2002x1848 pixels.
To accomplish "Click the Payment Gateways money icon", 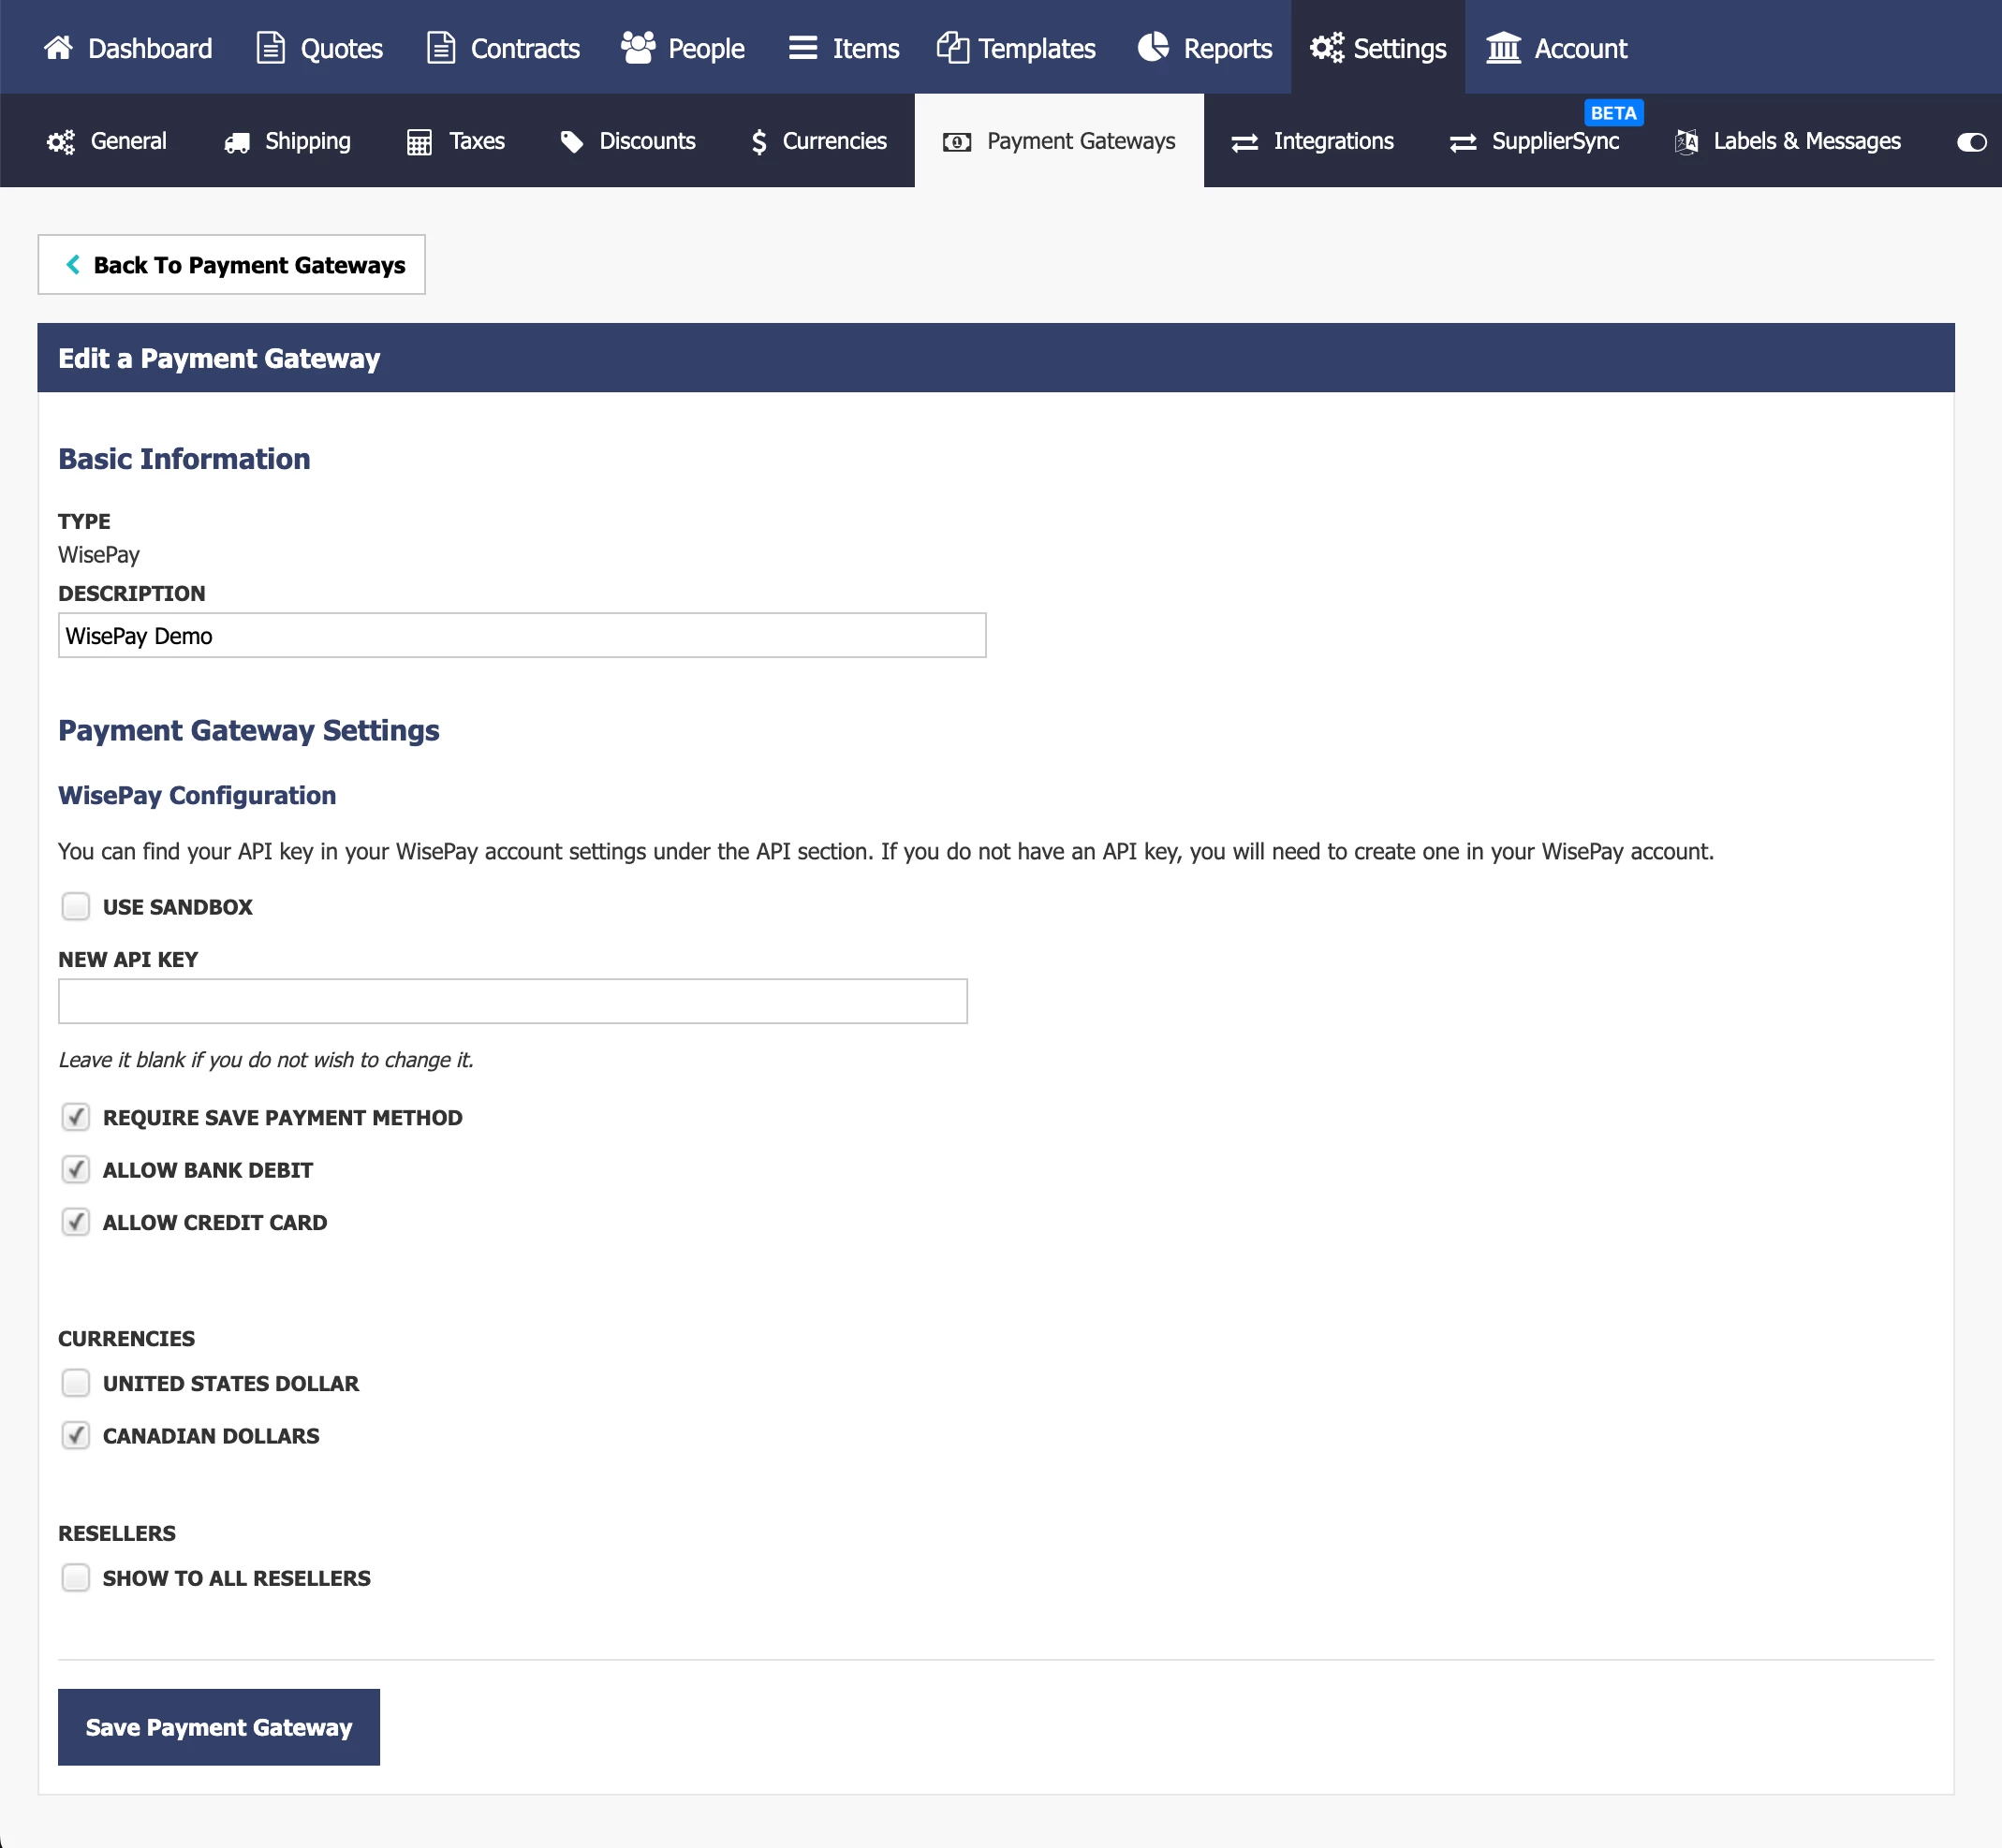I will point(957,142).
